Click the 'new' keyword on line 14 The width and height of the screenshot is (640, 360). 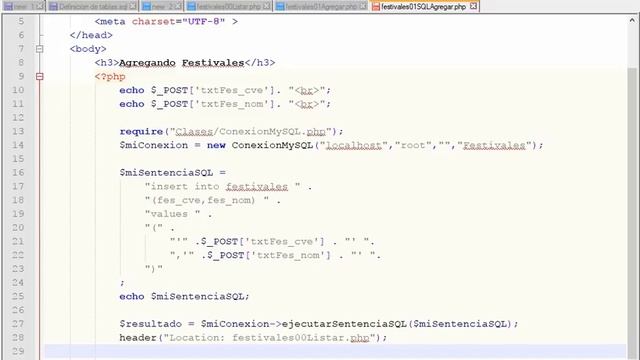[216, 145]
